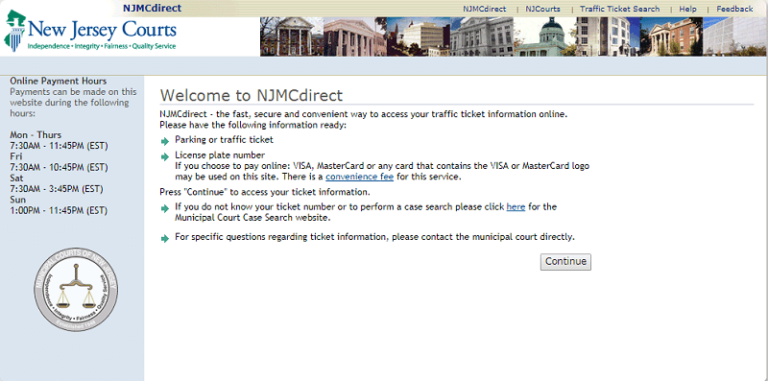Follow the 'here' case search link
The height and width of the screenshot is (381, 768).
[x=516, y=207]
